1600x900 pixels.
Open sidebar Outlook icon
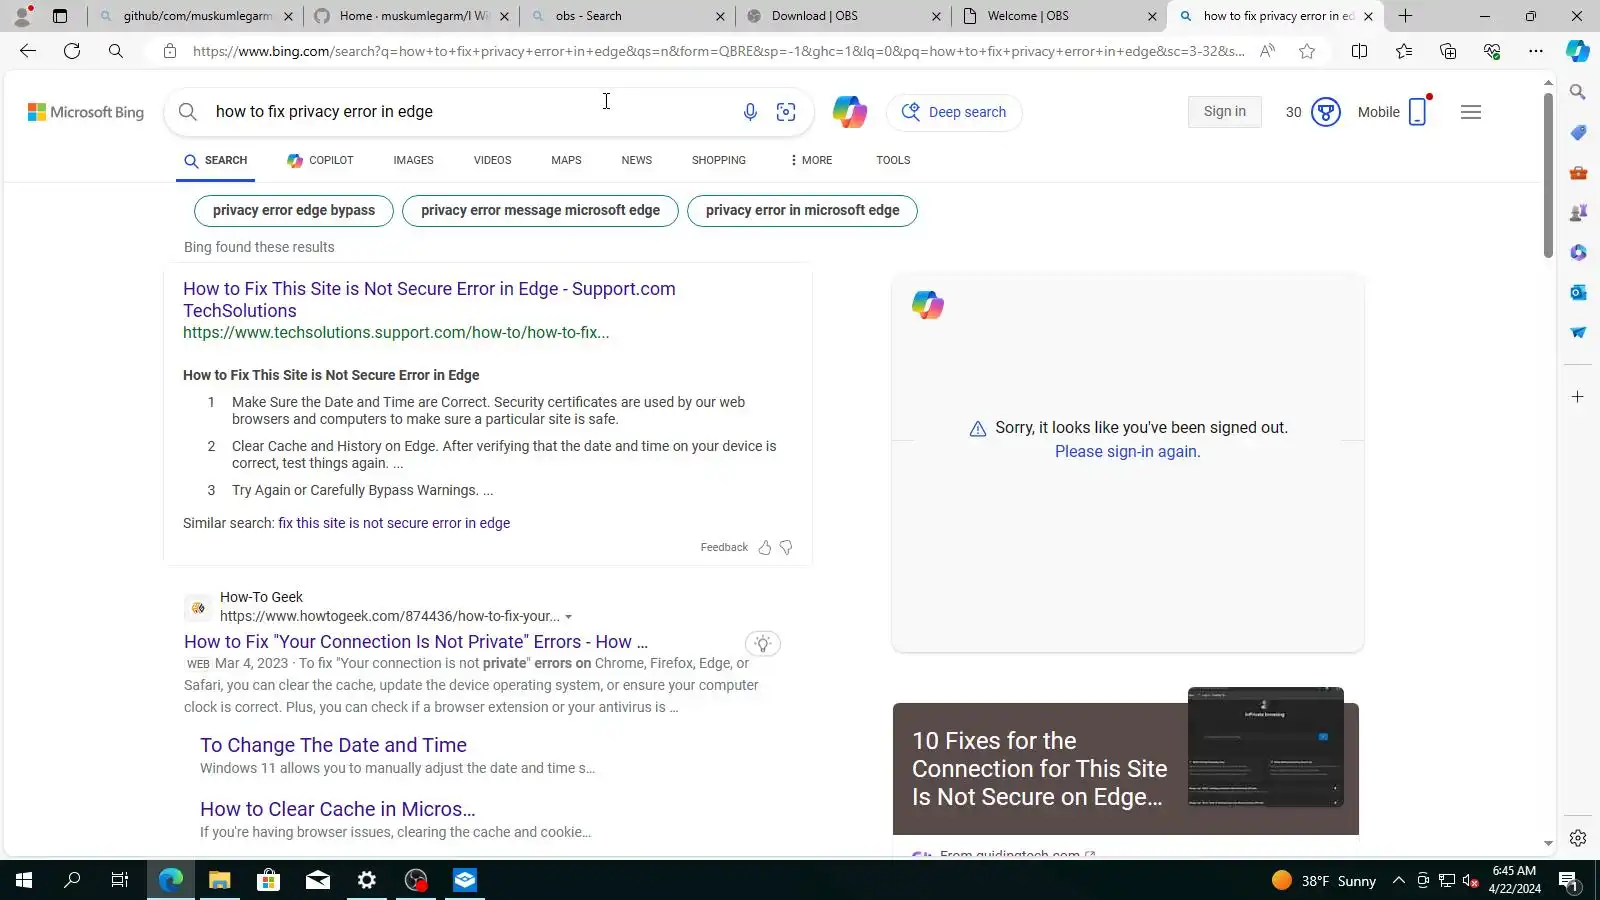1578,292
